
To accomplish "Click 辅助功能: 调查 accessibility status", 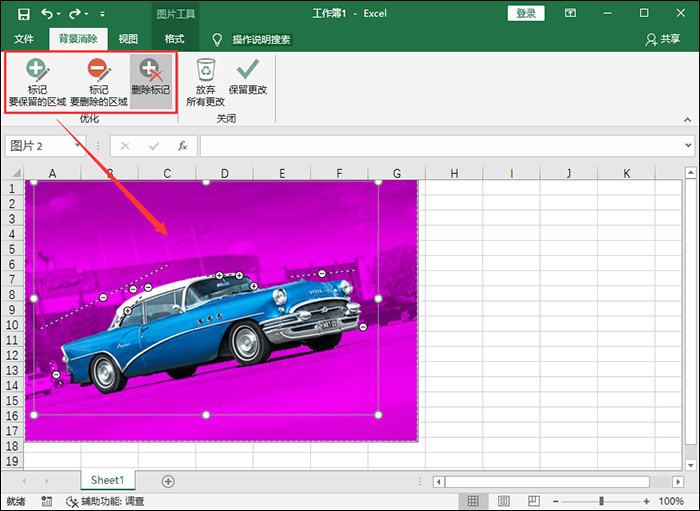I will (105, 501).
